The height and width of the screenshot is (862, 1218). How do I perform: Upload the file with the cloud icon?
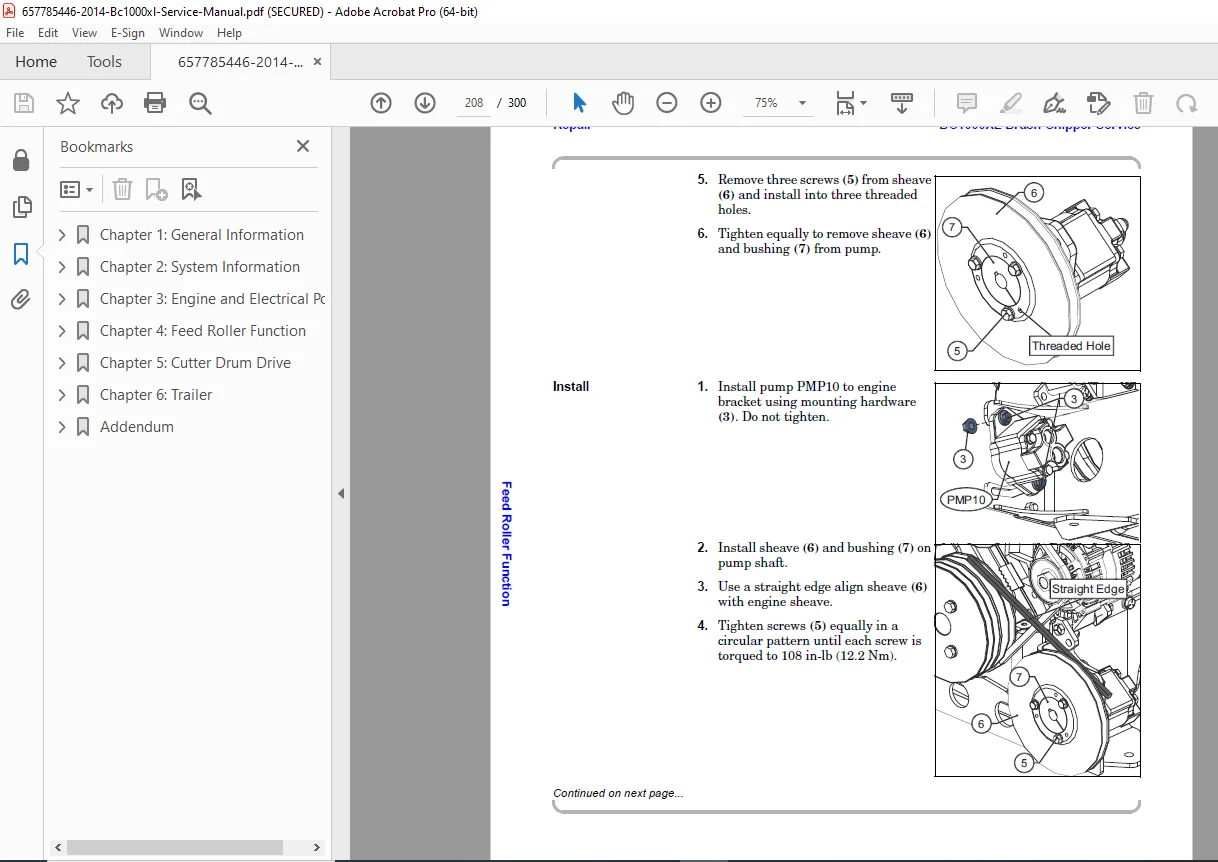click(x=112, y=103)
